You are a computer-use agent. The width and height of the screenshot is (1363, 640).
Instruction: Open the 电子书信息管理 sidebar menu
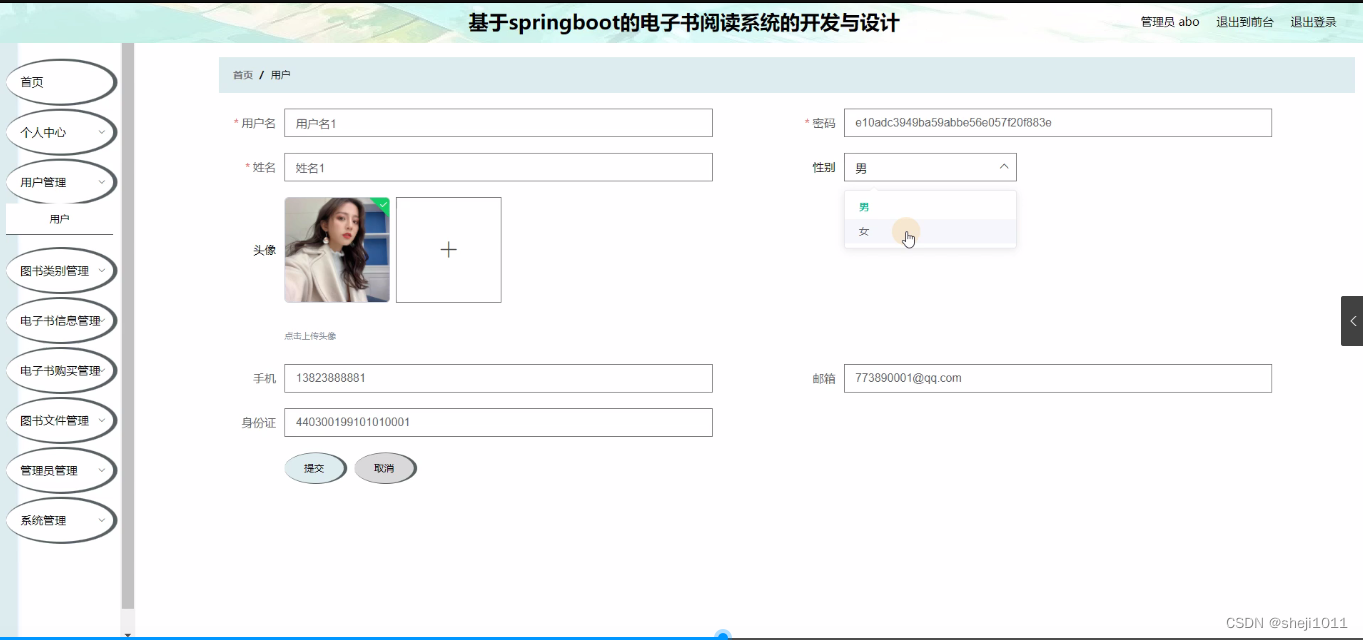[61, 320]
